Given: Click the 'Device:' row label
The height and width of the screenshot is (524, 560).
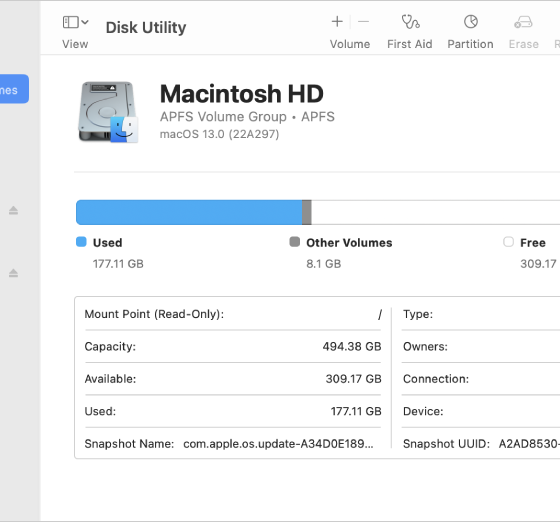Looking at the screenshot, I should click(423, 411).
